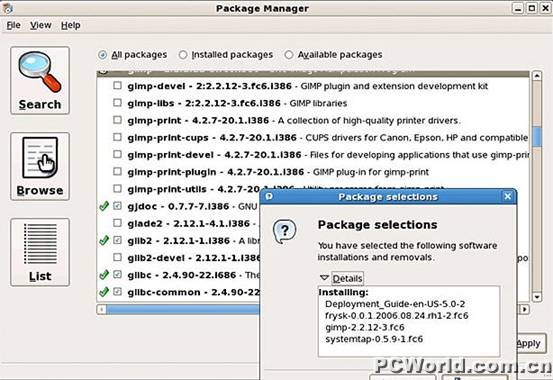This screenshot has width=553, height=380.
Task: Open the View menu
Action: click(41, 25)
